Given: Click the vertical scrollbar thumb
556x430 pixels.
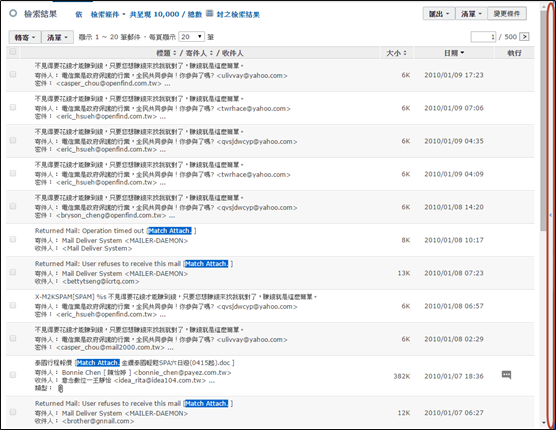Looking at the screenshot, I should click(x=544, y=121).
